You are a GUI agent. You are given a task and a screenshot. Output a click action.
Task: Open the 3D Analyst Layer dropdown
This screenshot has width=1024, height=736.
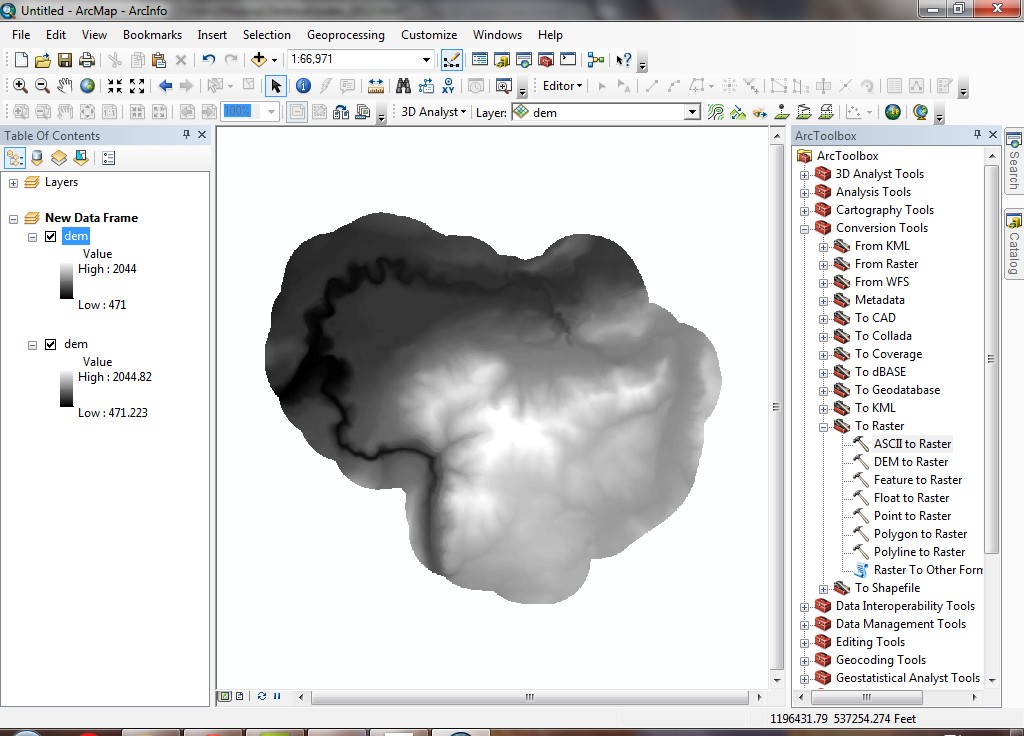coord(692,113)
